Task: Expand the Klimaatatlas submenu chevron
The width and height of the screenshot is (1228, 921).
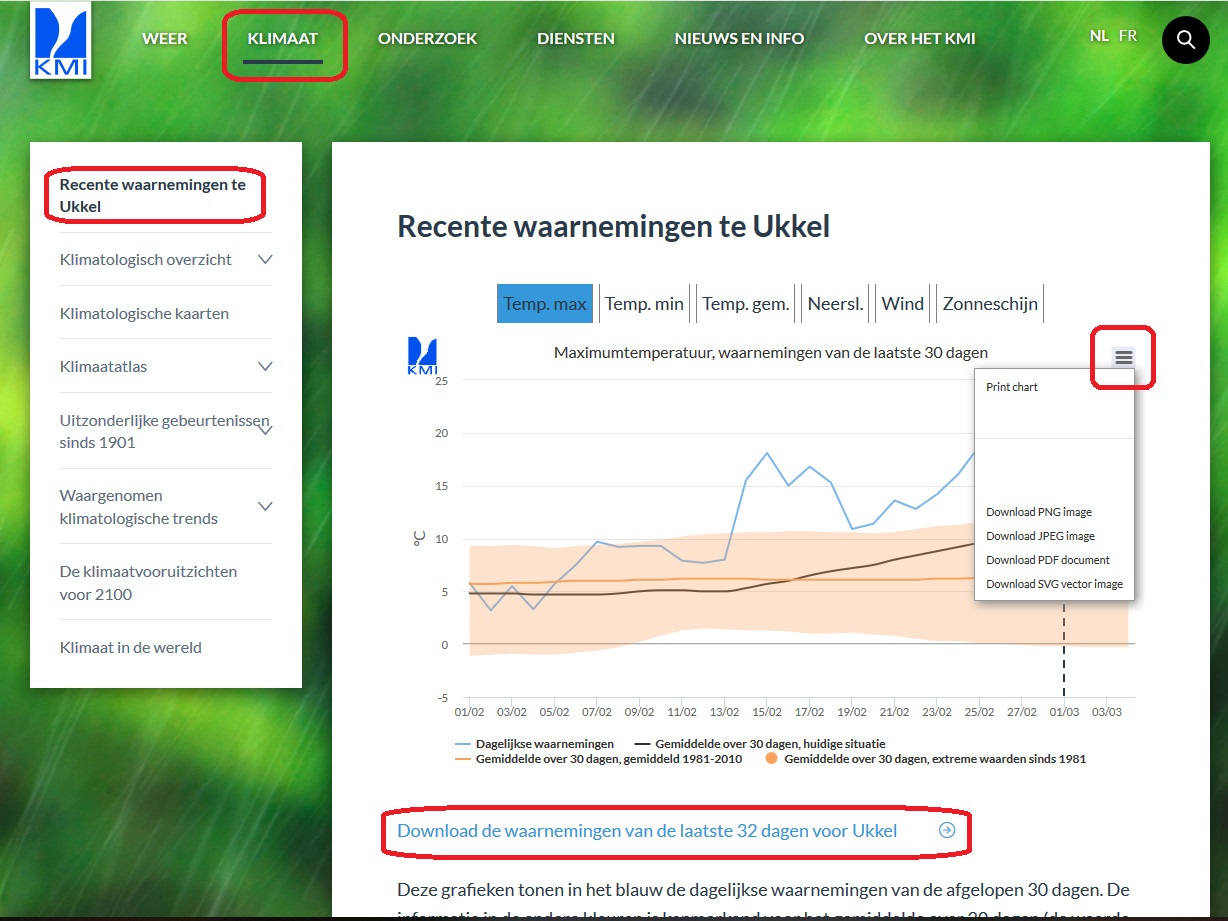Action: coord(265,367)
